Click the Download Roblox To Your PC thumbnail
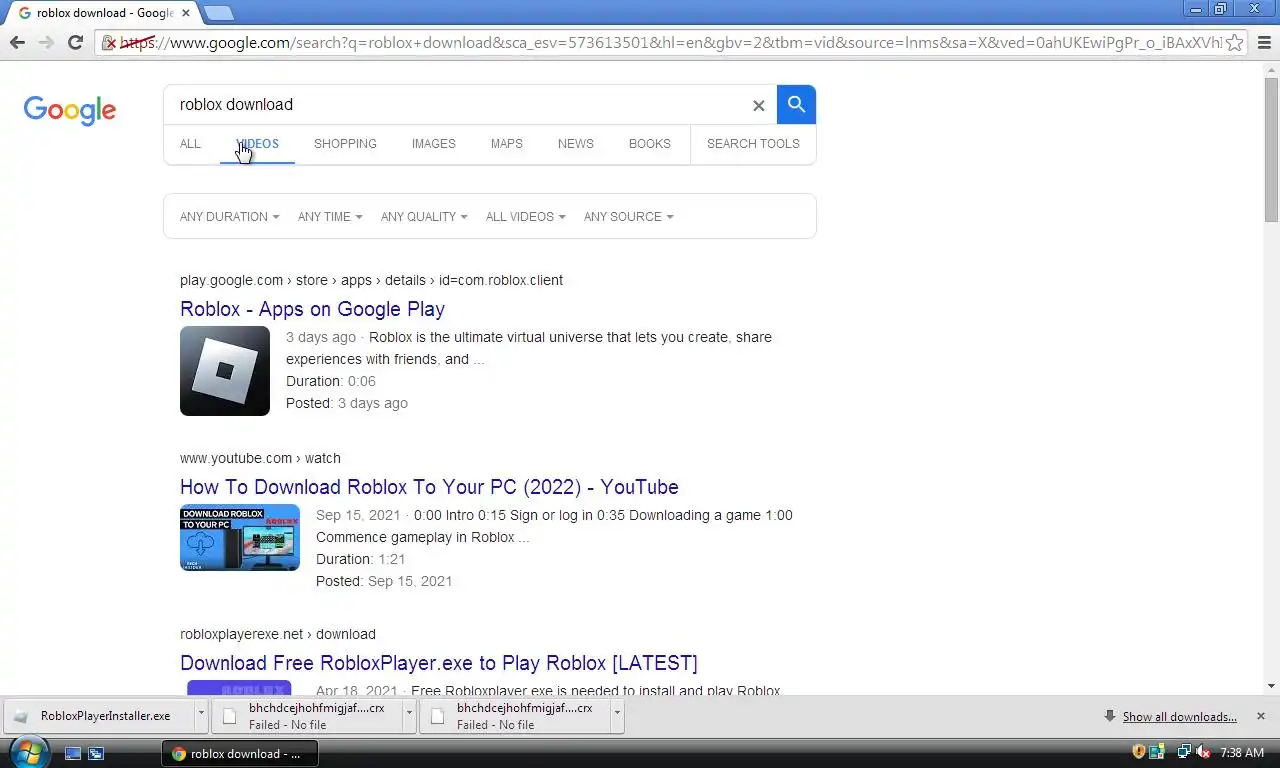This screenshot has width=1280, height=768. [x=240, y=538]
